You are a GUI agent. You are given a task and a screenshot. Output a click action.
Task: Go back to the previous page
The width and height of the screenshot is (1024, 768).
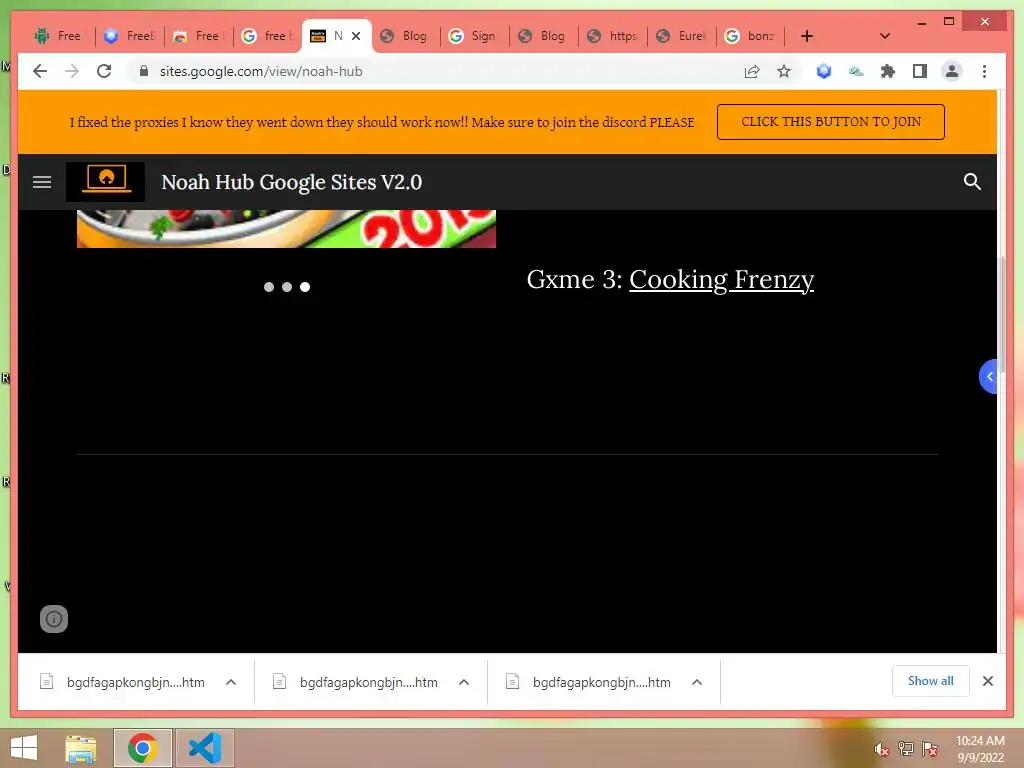point(40,71)
